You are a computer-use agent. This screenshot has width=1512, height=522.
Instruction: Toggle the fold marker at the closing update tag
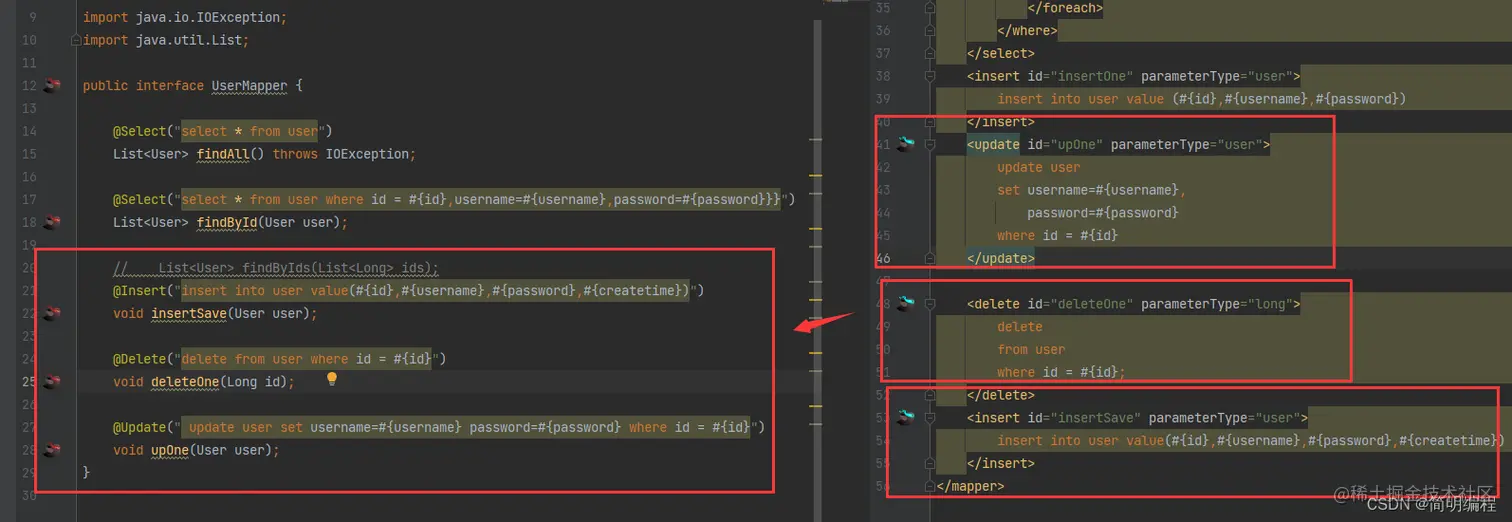pos(930,258)
